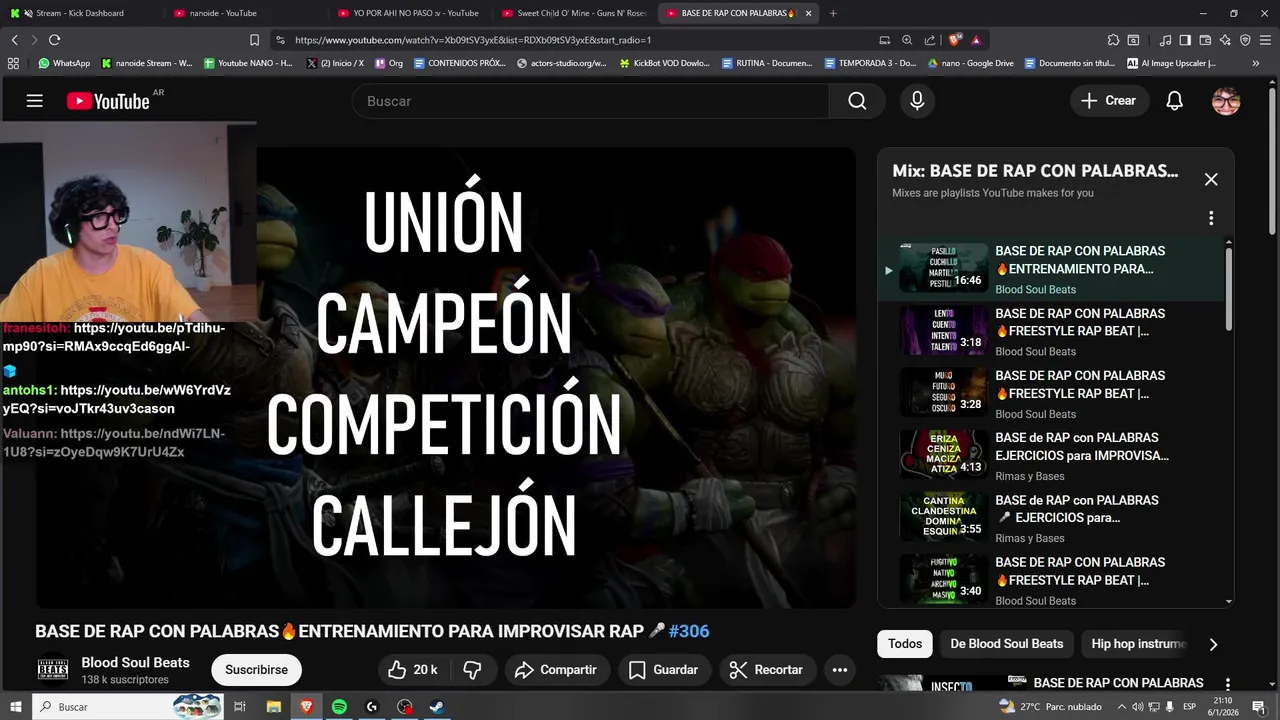
Task: Open Task View on the taskbar
Action: coord(240,707)
